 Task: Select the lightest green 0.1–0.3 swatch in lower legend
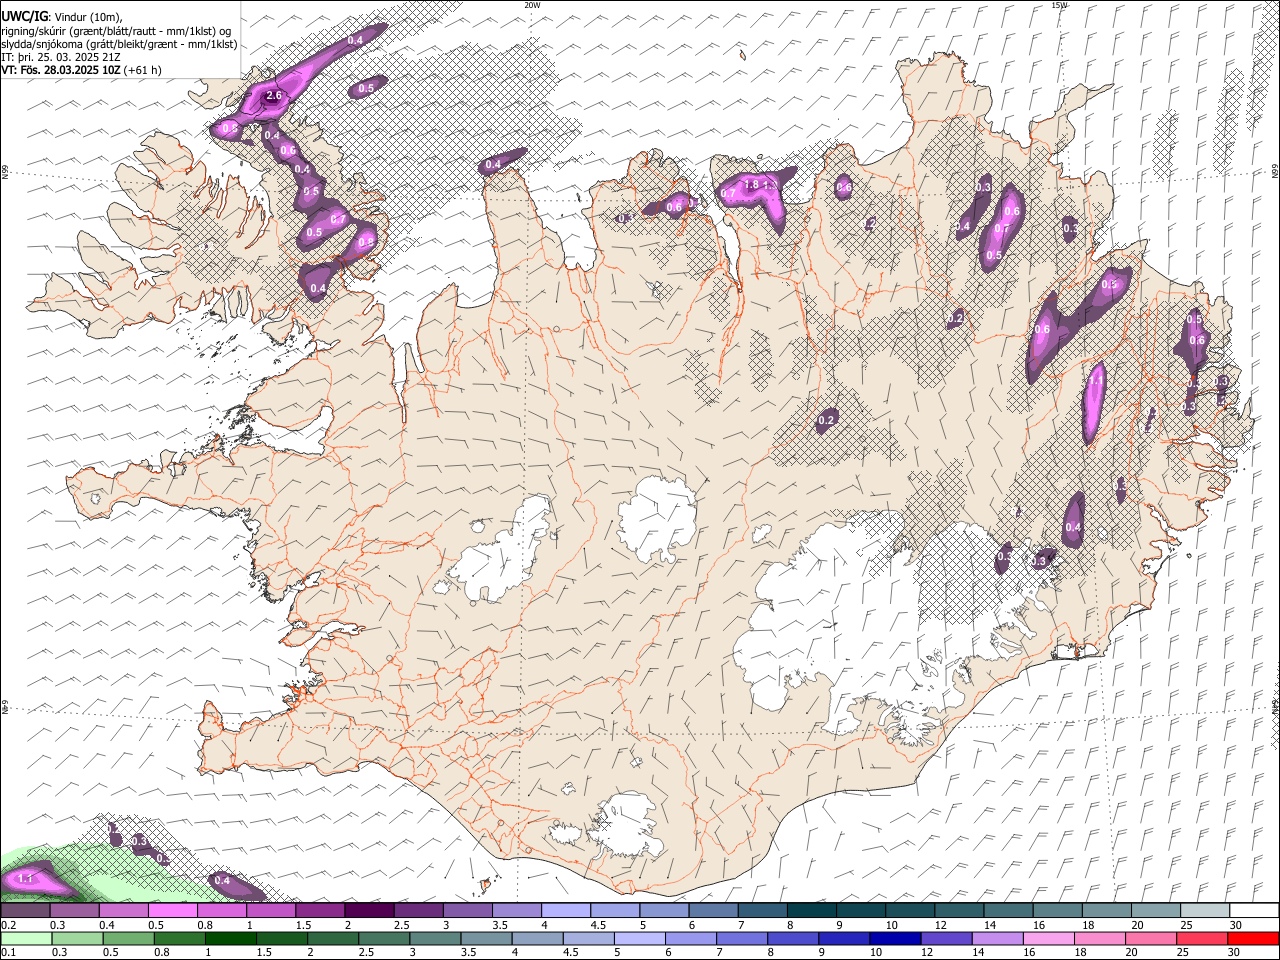tap(26, 938)
